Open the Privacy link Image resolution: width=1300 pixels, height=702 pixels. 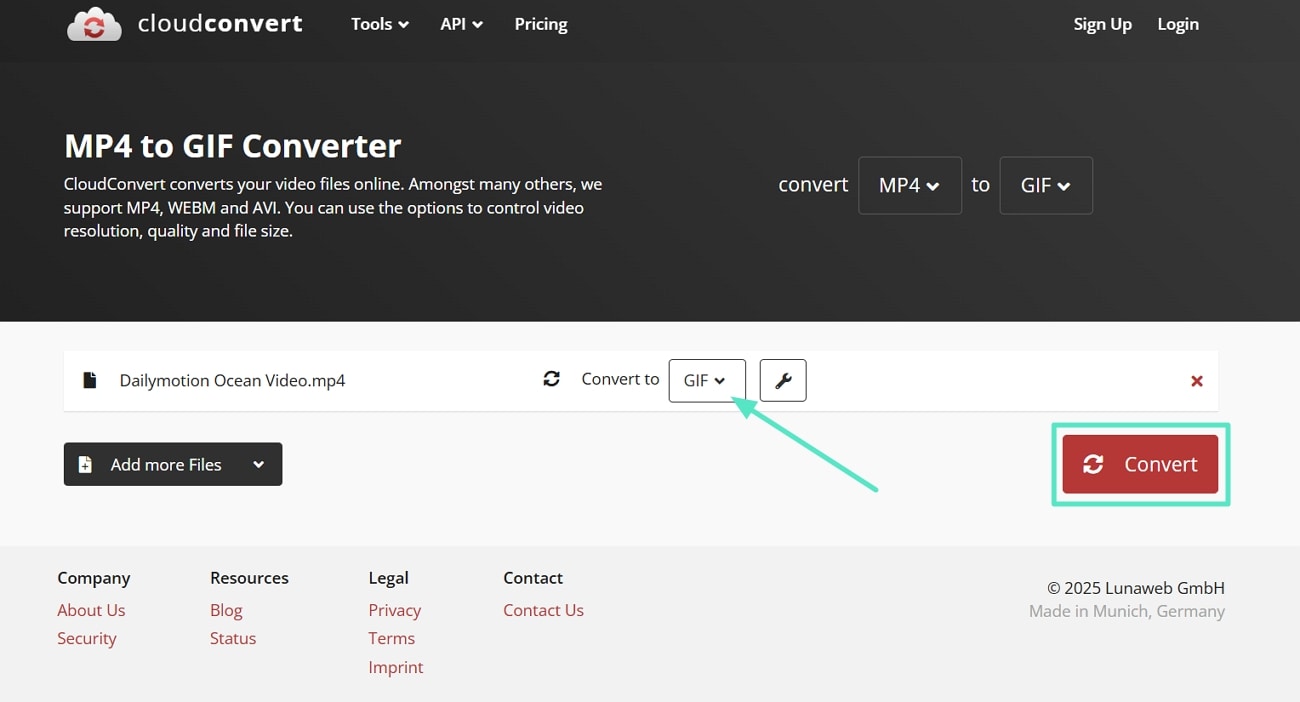tap(395, 610)
